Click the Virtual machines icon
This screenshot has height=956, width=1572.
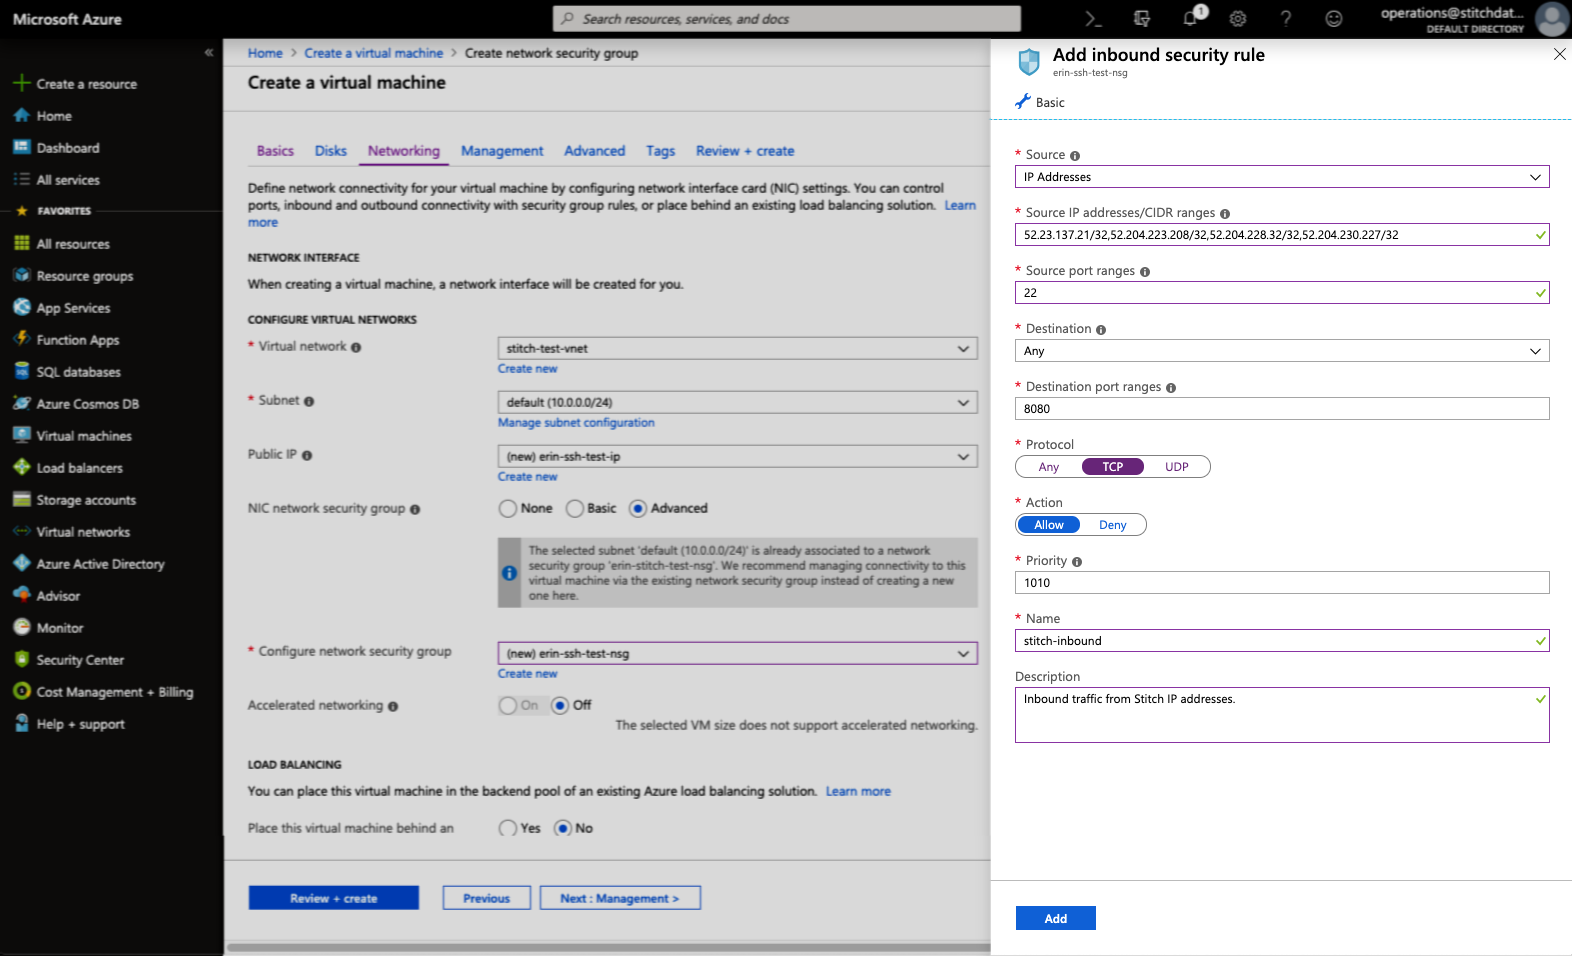tap(22, 435)
